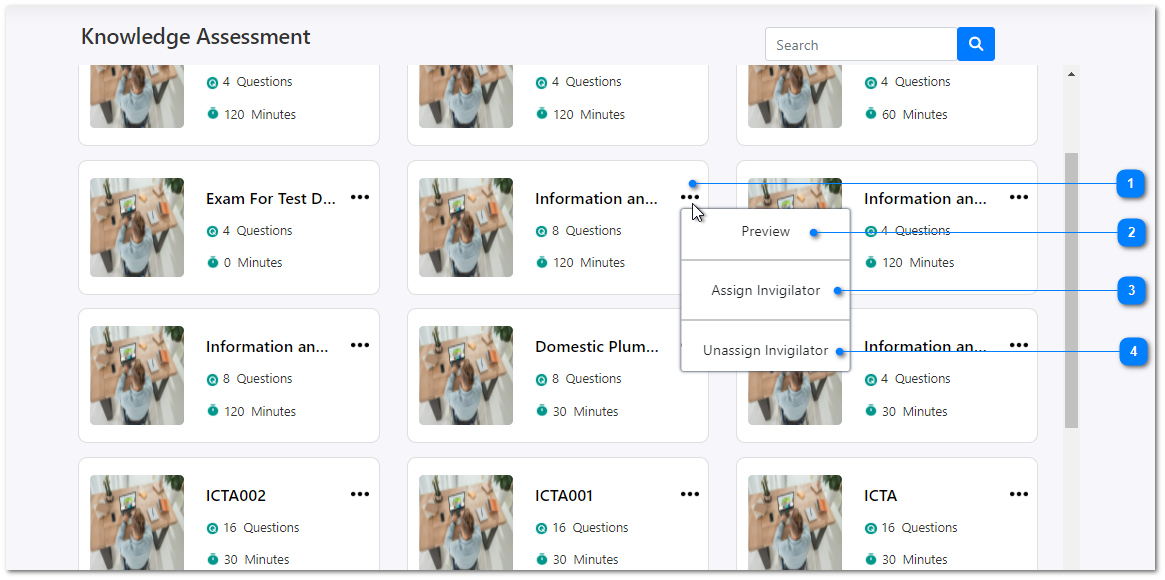The height and width of the screenshot is (580, 1165).
Task: Open three-dot menu on Exam For Test card
Action: click(360, 197)
